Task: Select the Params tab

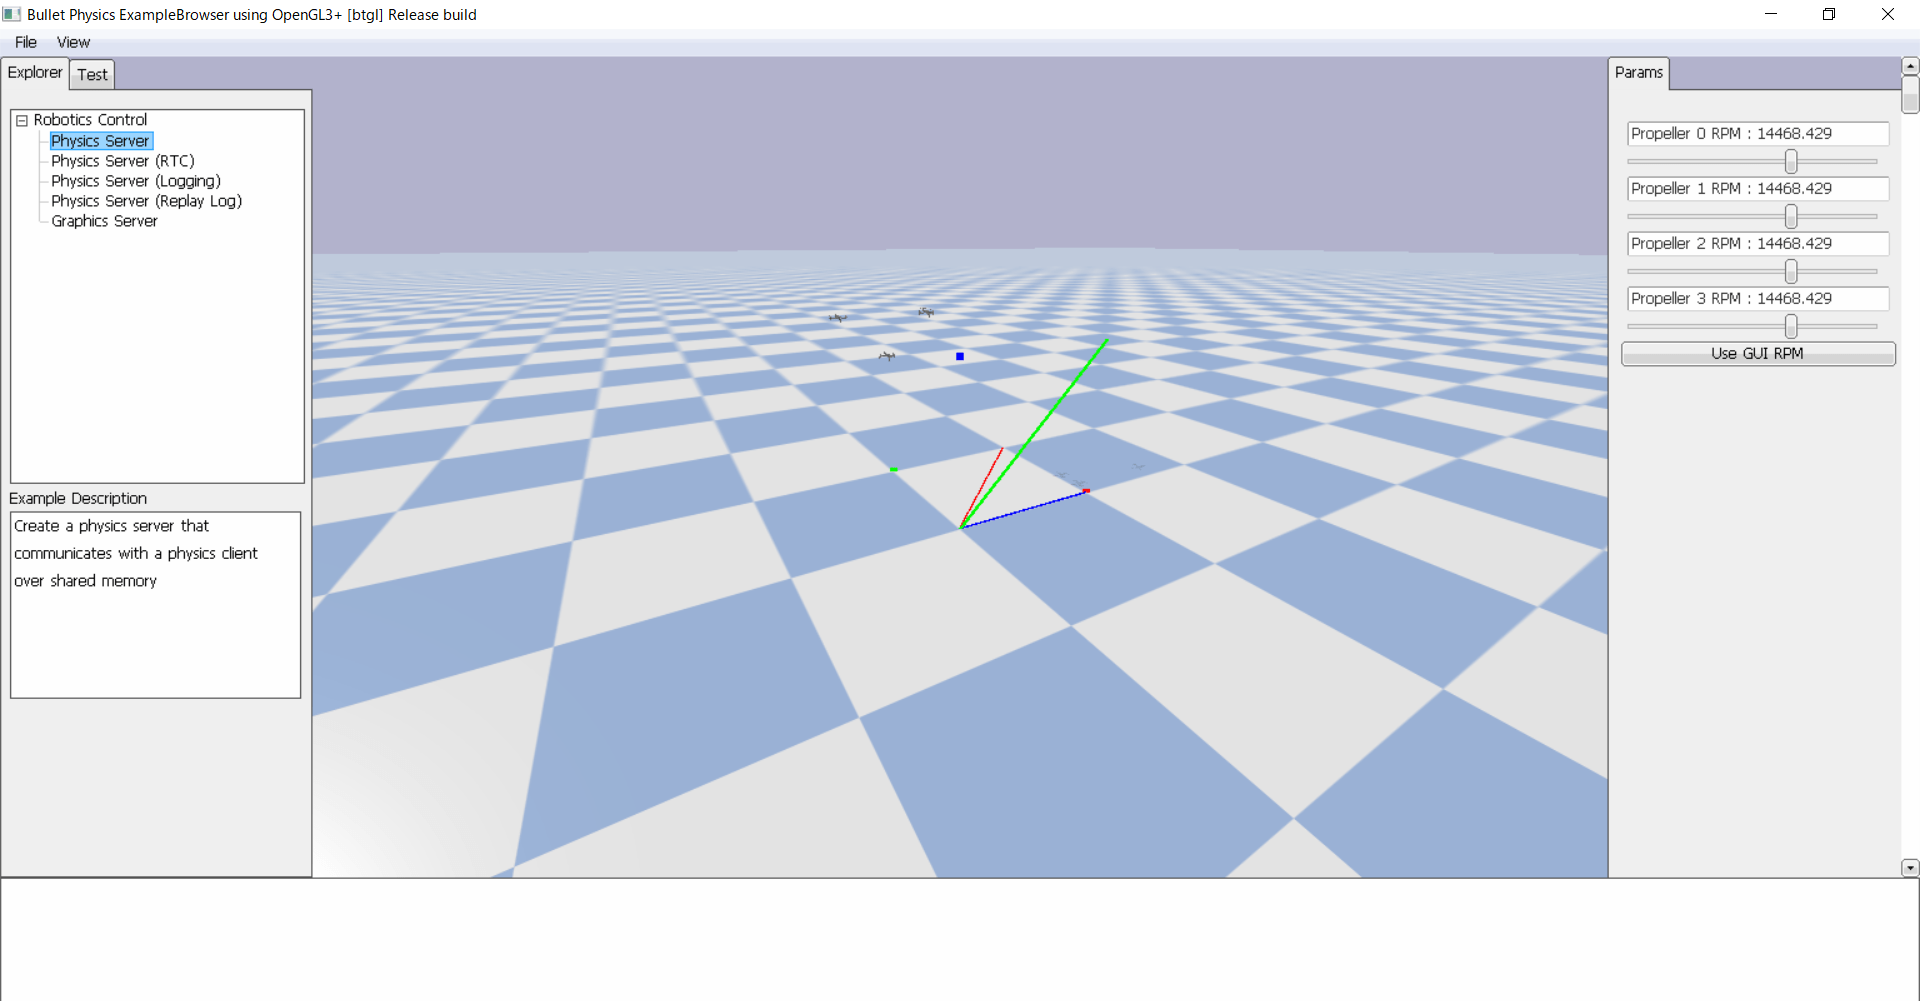Action: pos(1638,72)
